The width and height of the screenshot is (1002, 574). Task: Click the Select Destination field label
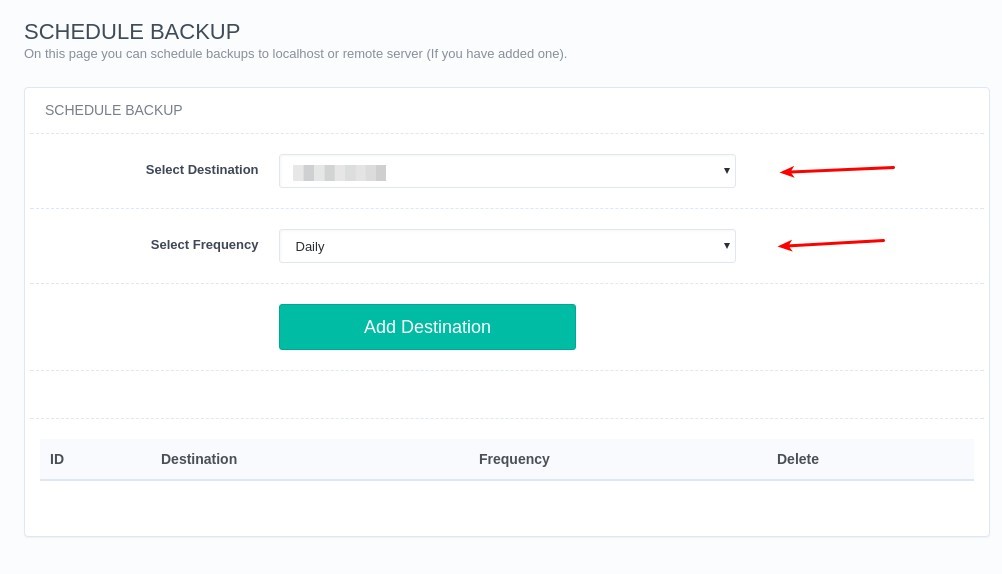(202, 169)
